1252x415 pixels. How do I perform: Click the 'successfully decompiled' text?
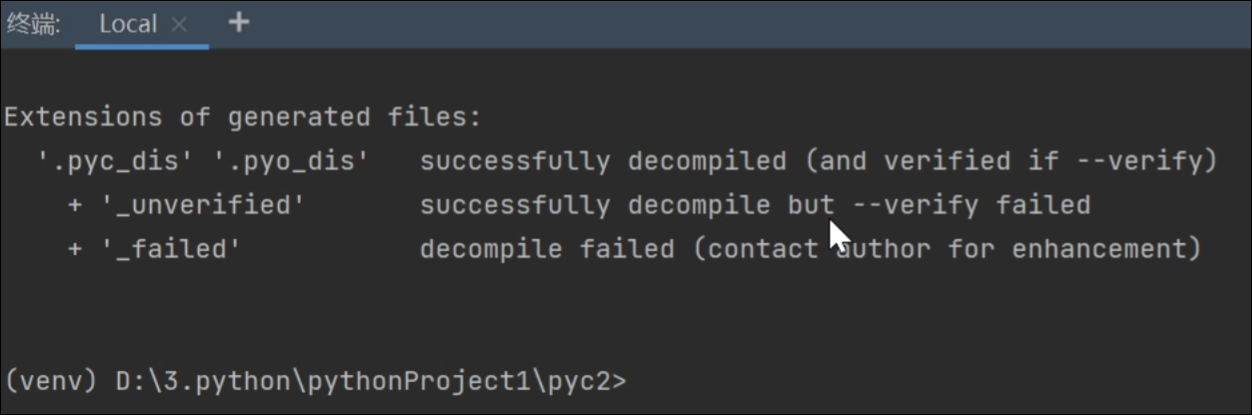coord(603,161)
